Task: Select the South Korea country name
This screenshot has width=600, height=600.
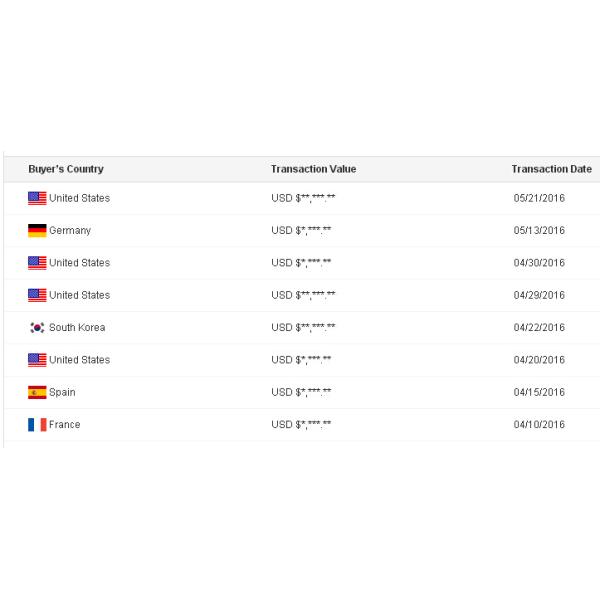Action: (x=77, y=328)
